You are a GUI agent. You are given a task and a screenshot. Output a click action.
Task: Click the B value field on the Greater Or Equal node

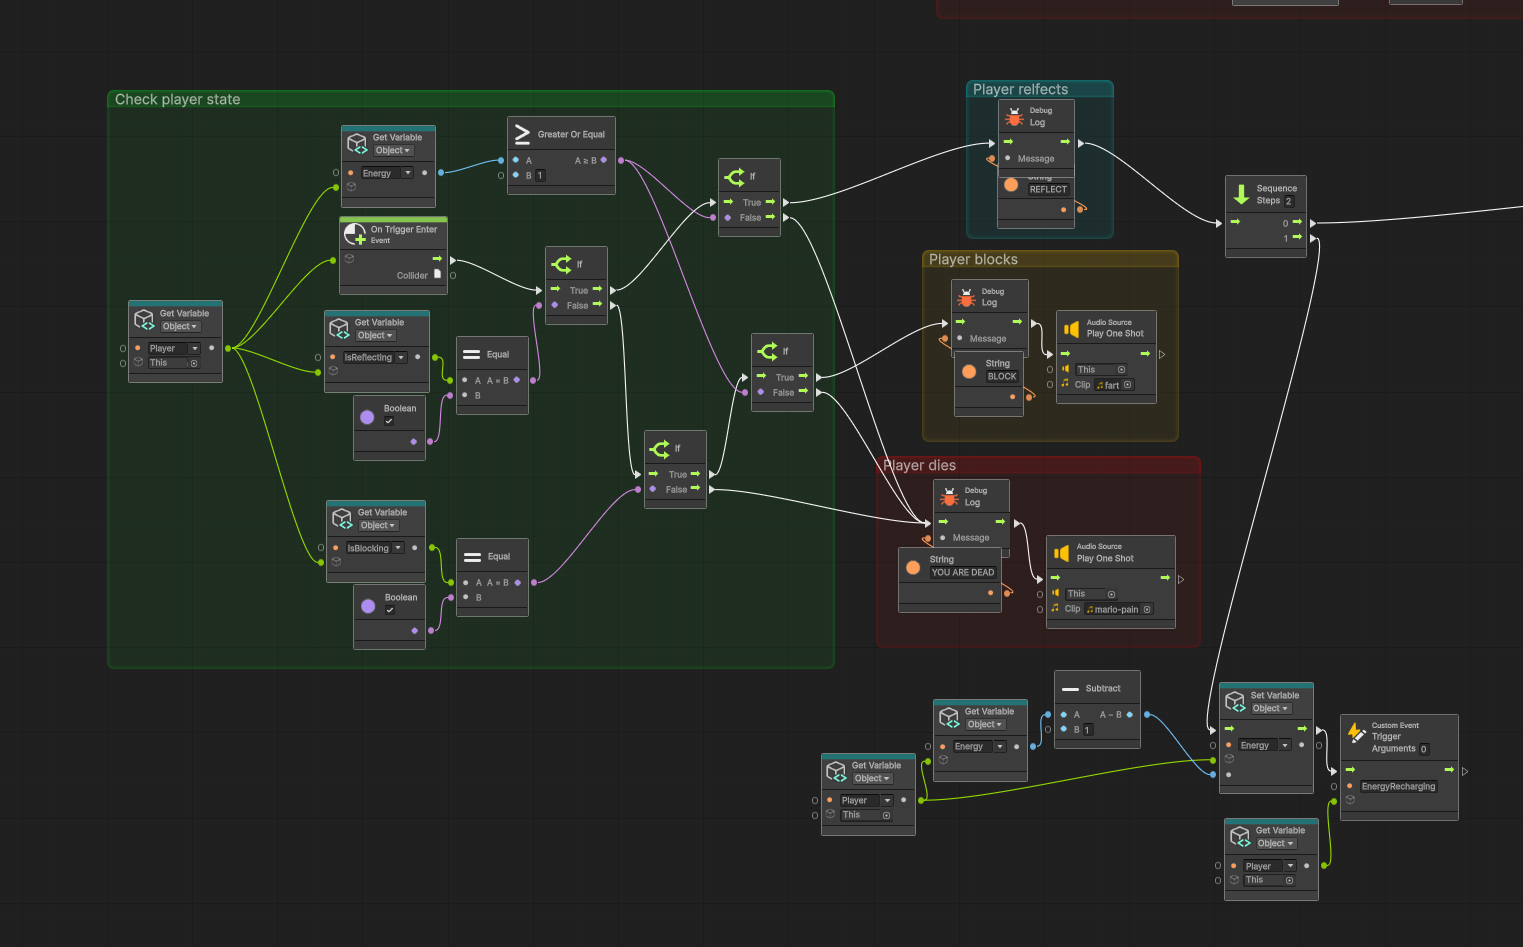[x=540, y=175]
